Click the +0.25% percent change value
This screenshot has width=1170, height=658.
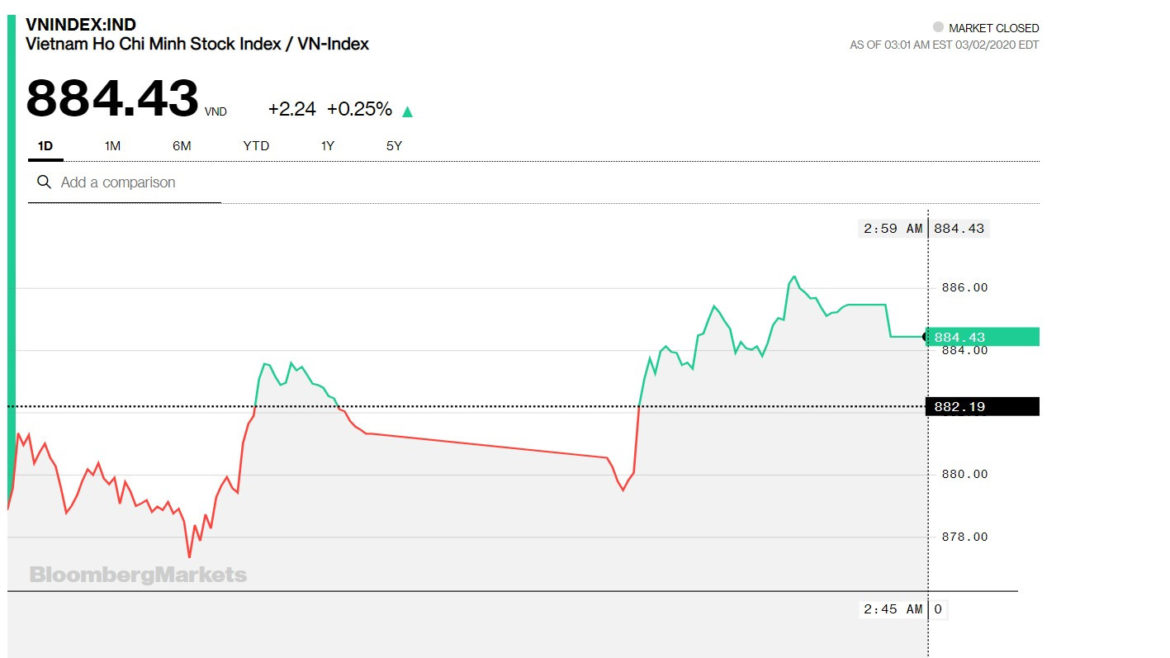pos(359,109)
